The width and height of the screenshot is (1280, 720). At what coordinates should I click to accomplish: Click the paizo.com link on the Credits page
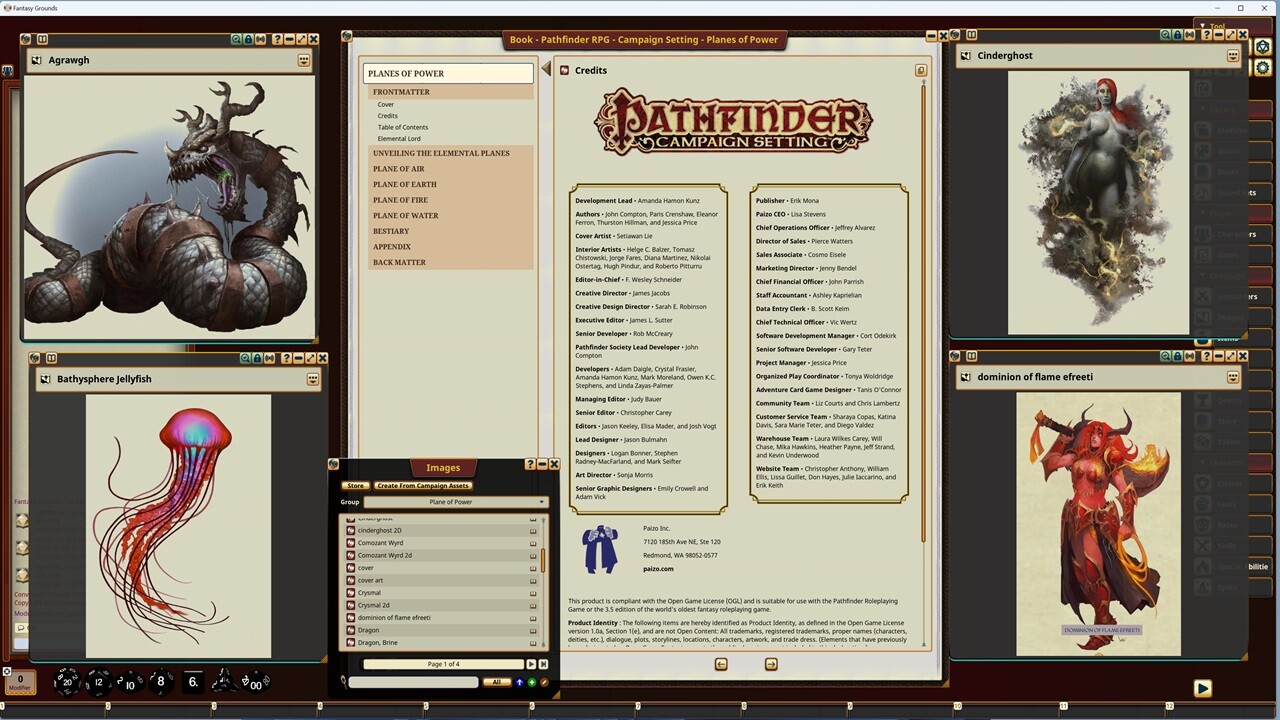coord(658,568)
